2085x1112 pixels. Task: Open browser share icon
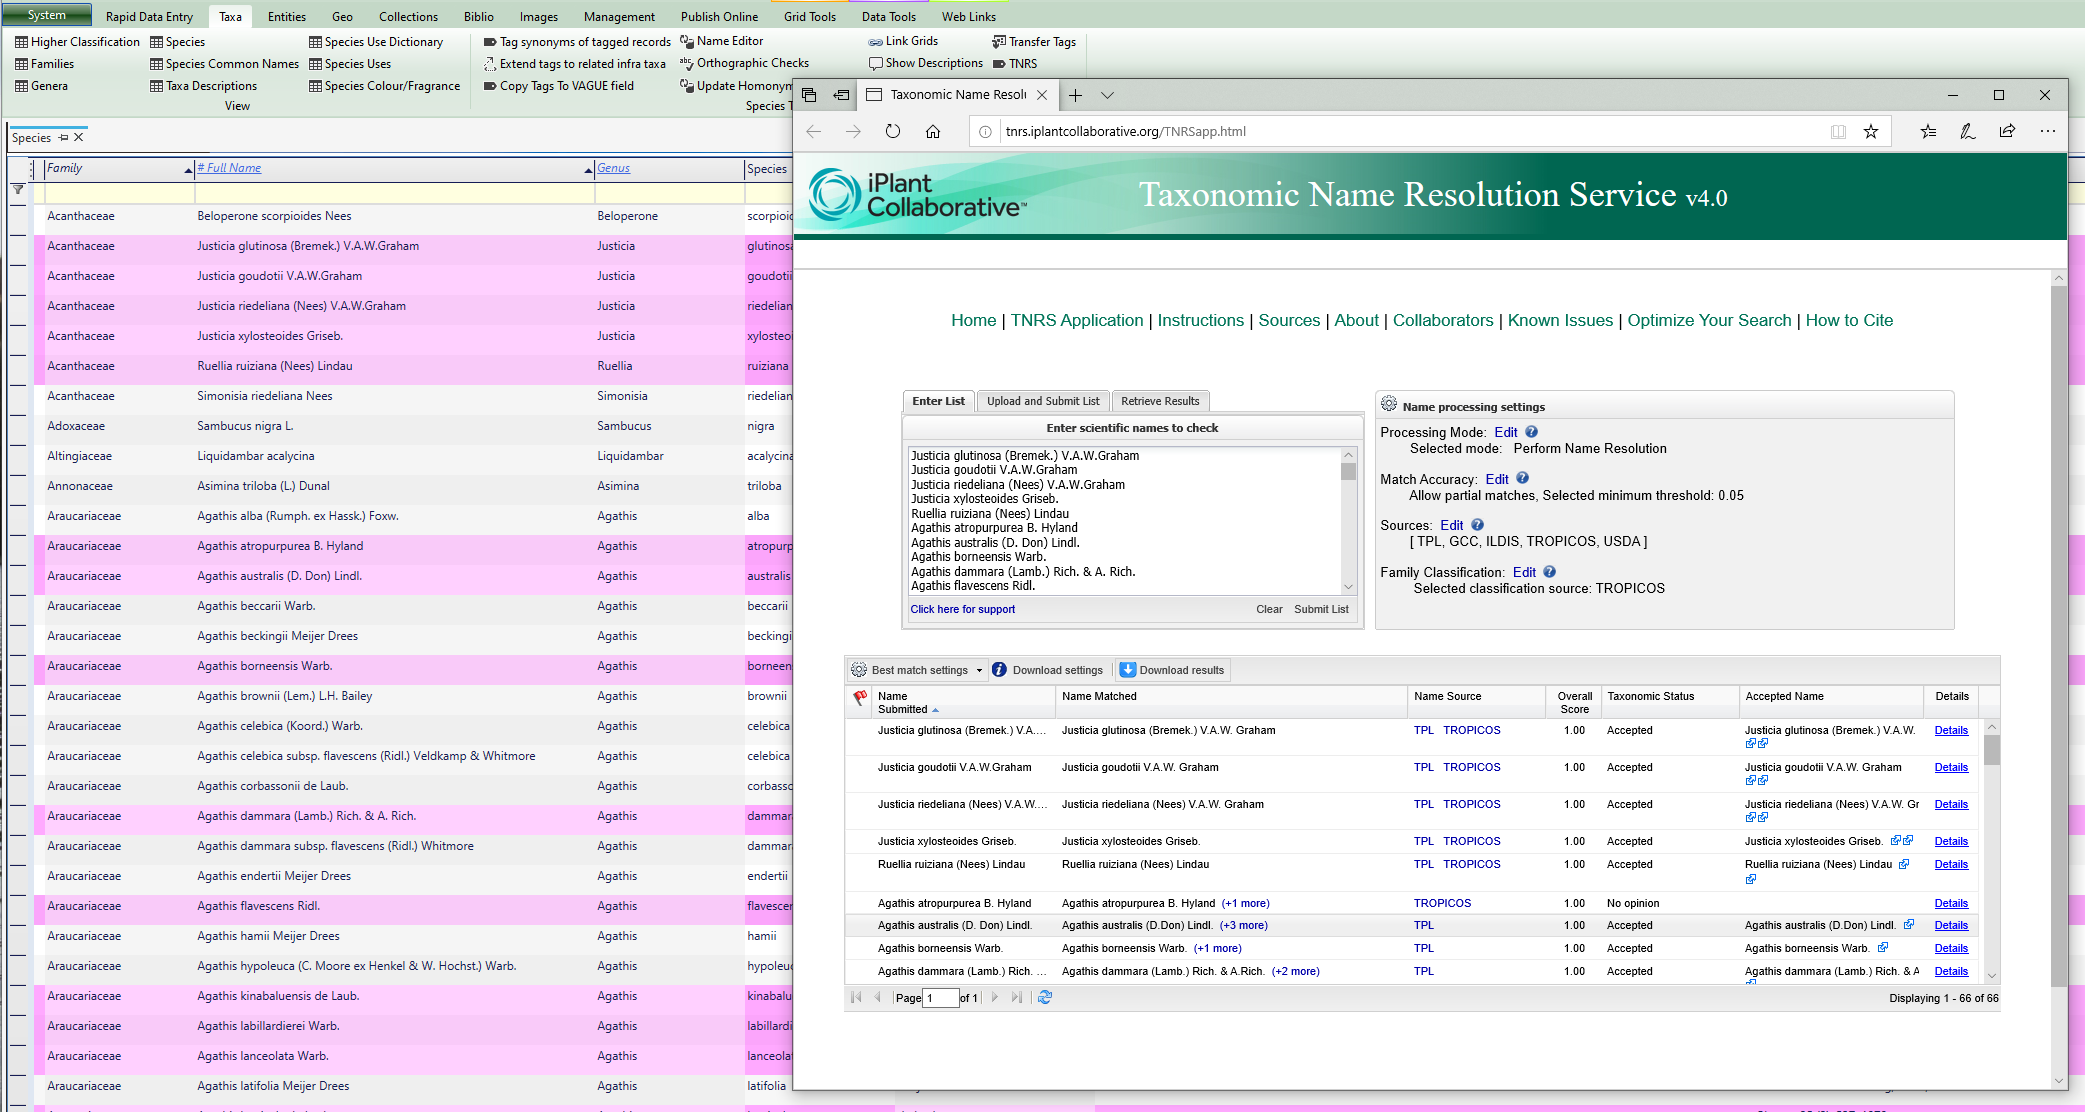click(2007, 131)
